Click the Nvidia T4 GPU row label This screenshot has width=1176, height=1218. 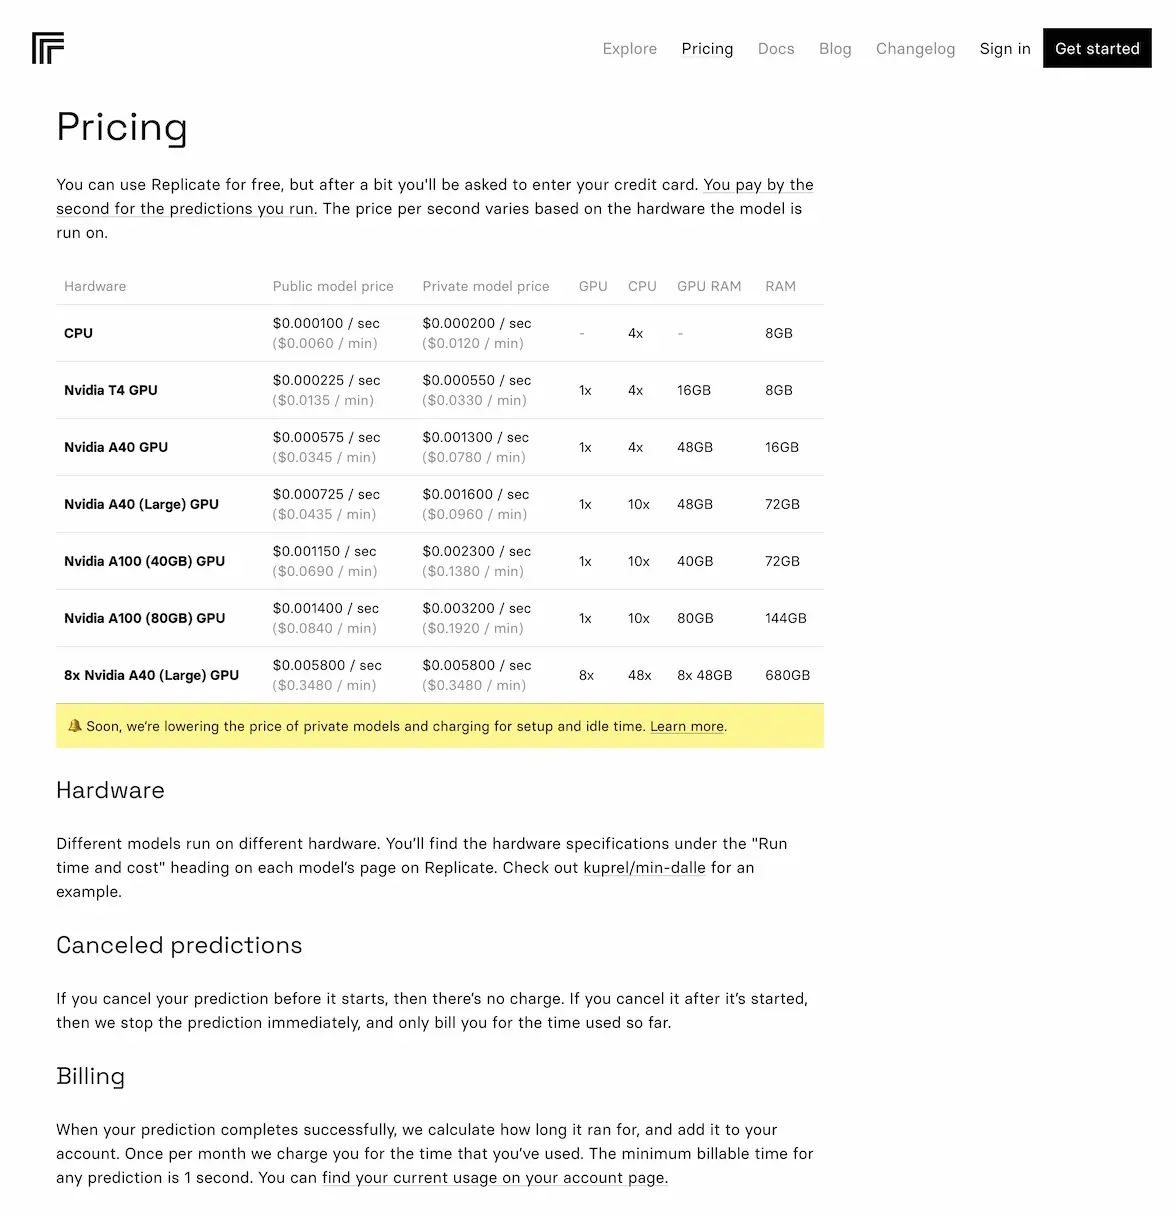[111, 390]
